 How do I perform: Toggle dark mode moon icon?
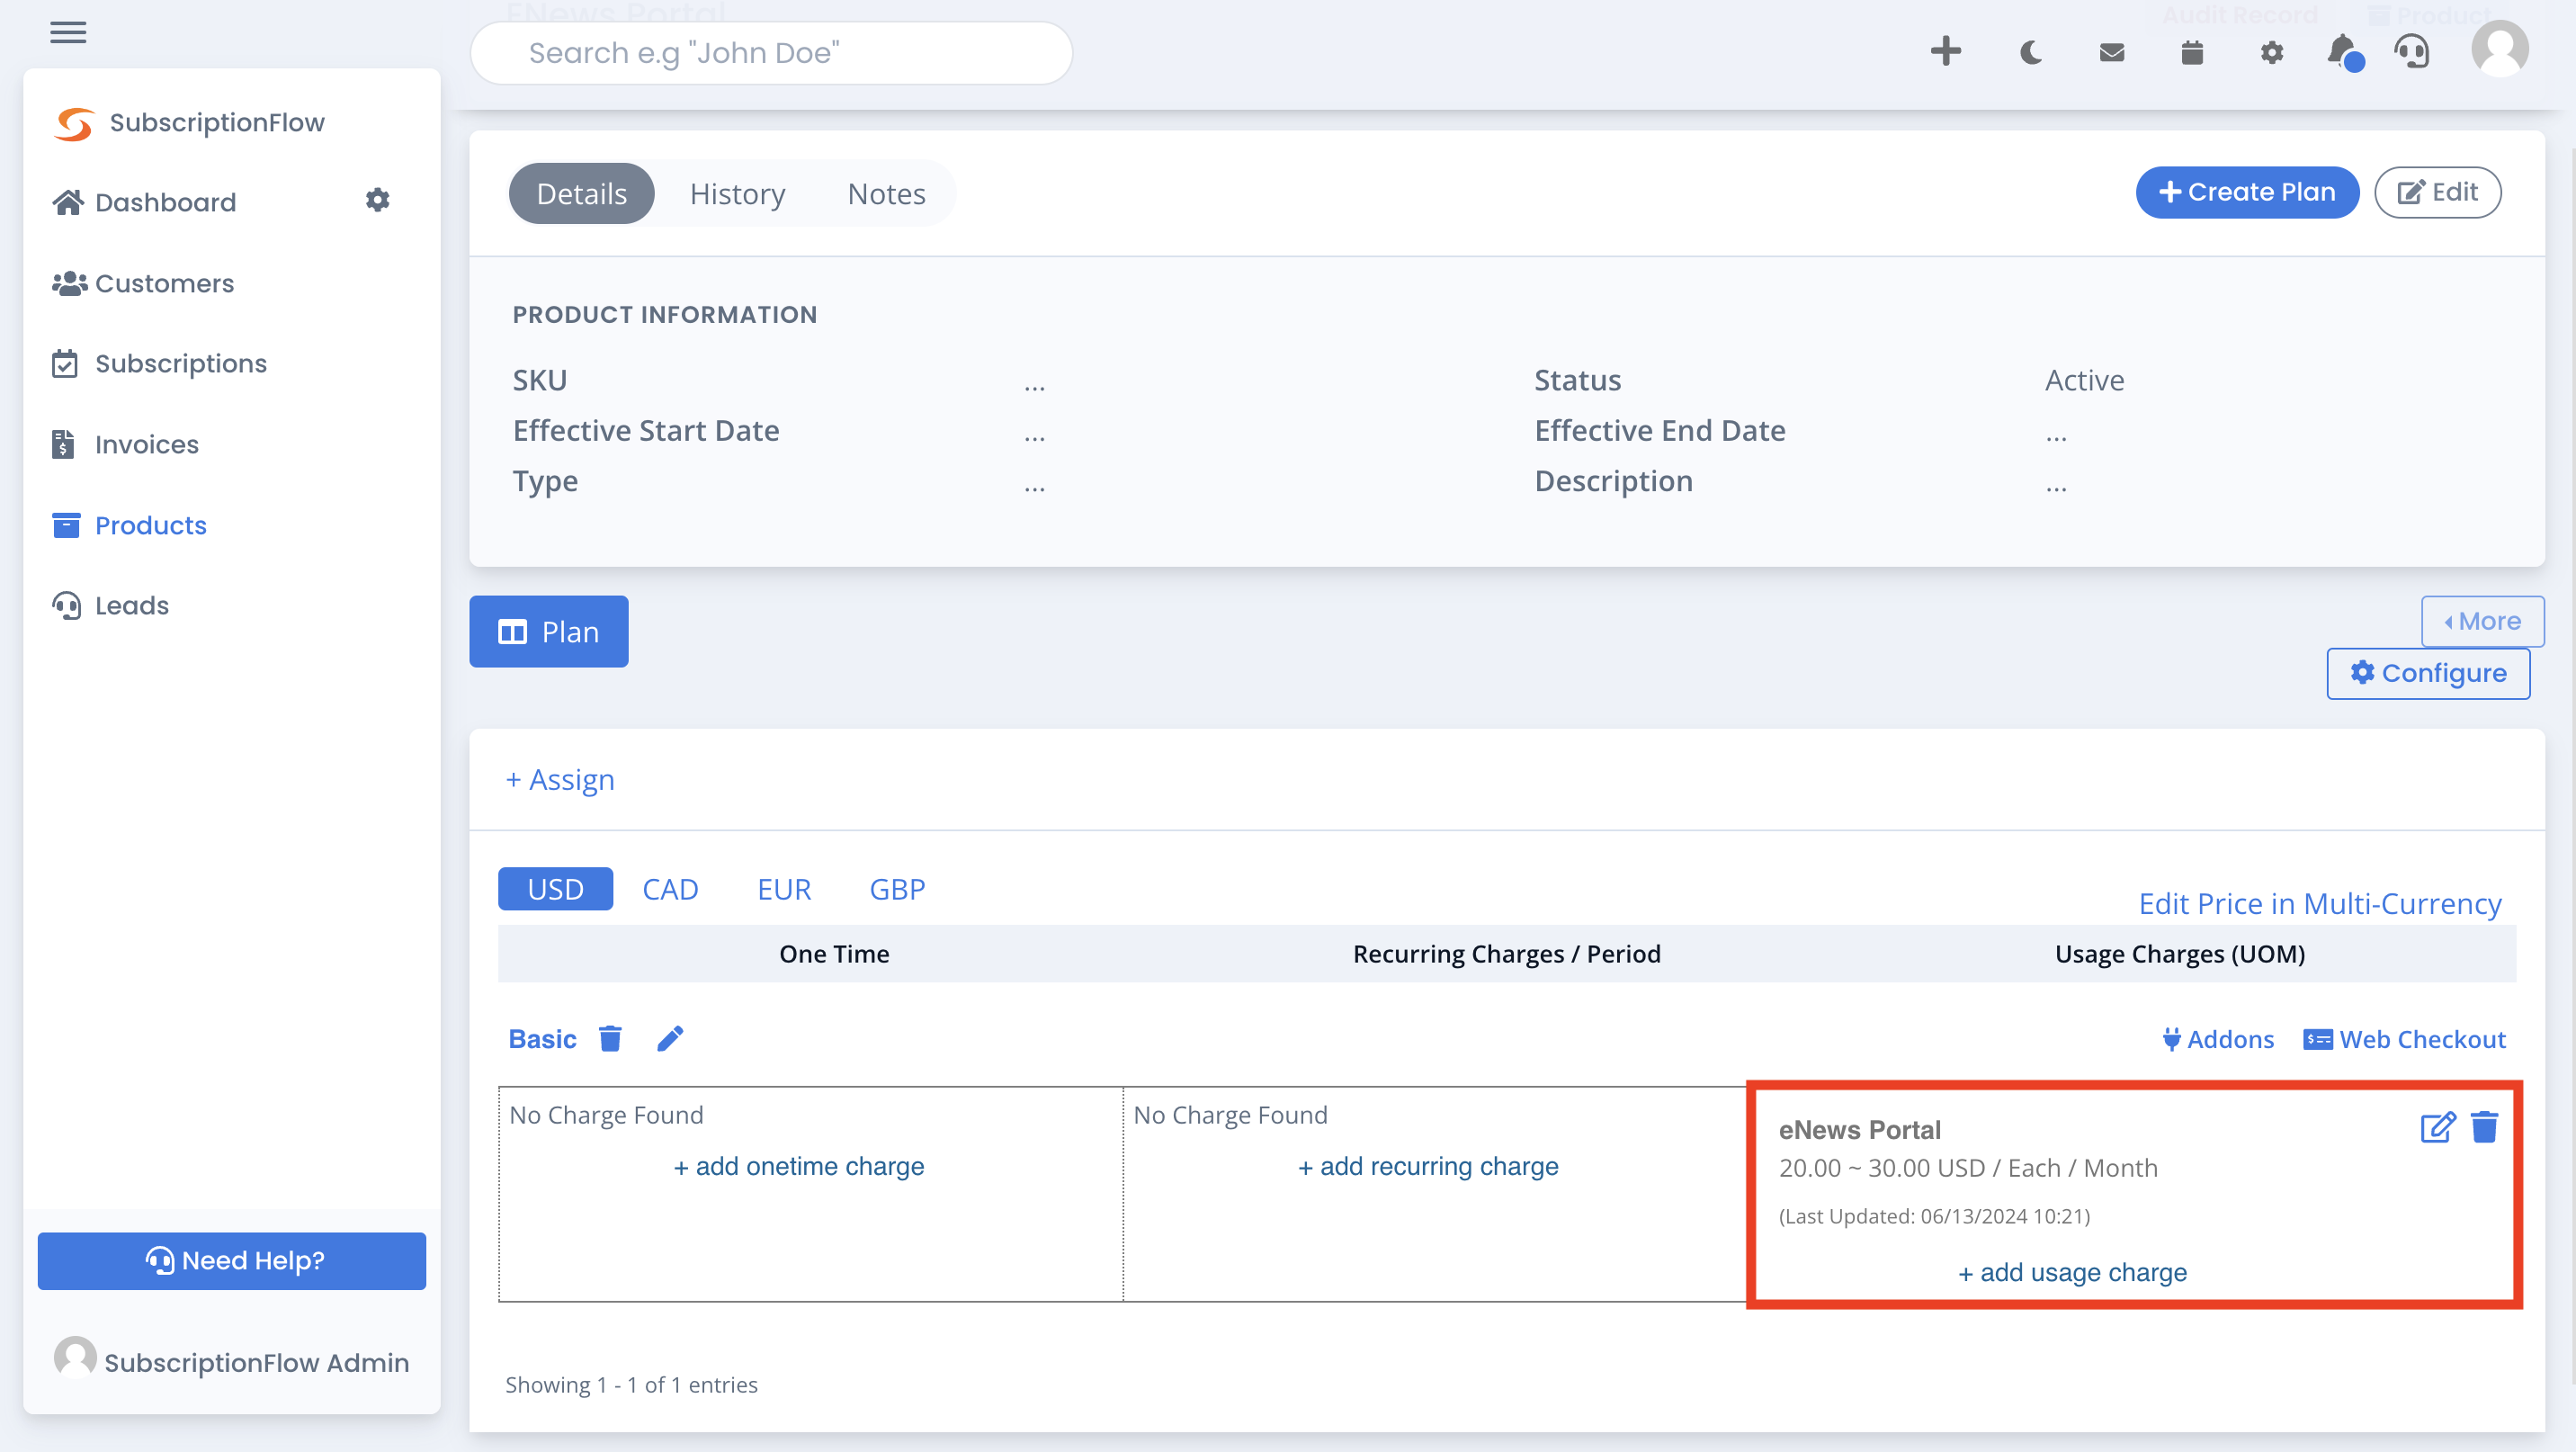[x=2030, y=52]
